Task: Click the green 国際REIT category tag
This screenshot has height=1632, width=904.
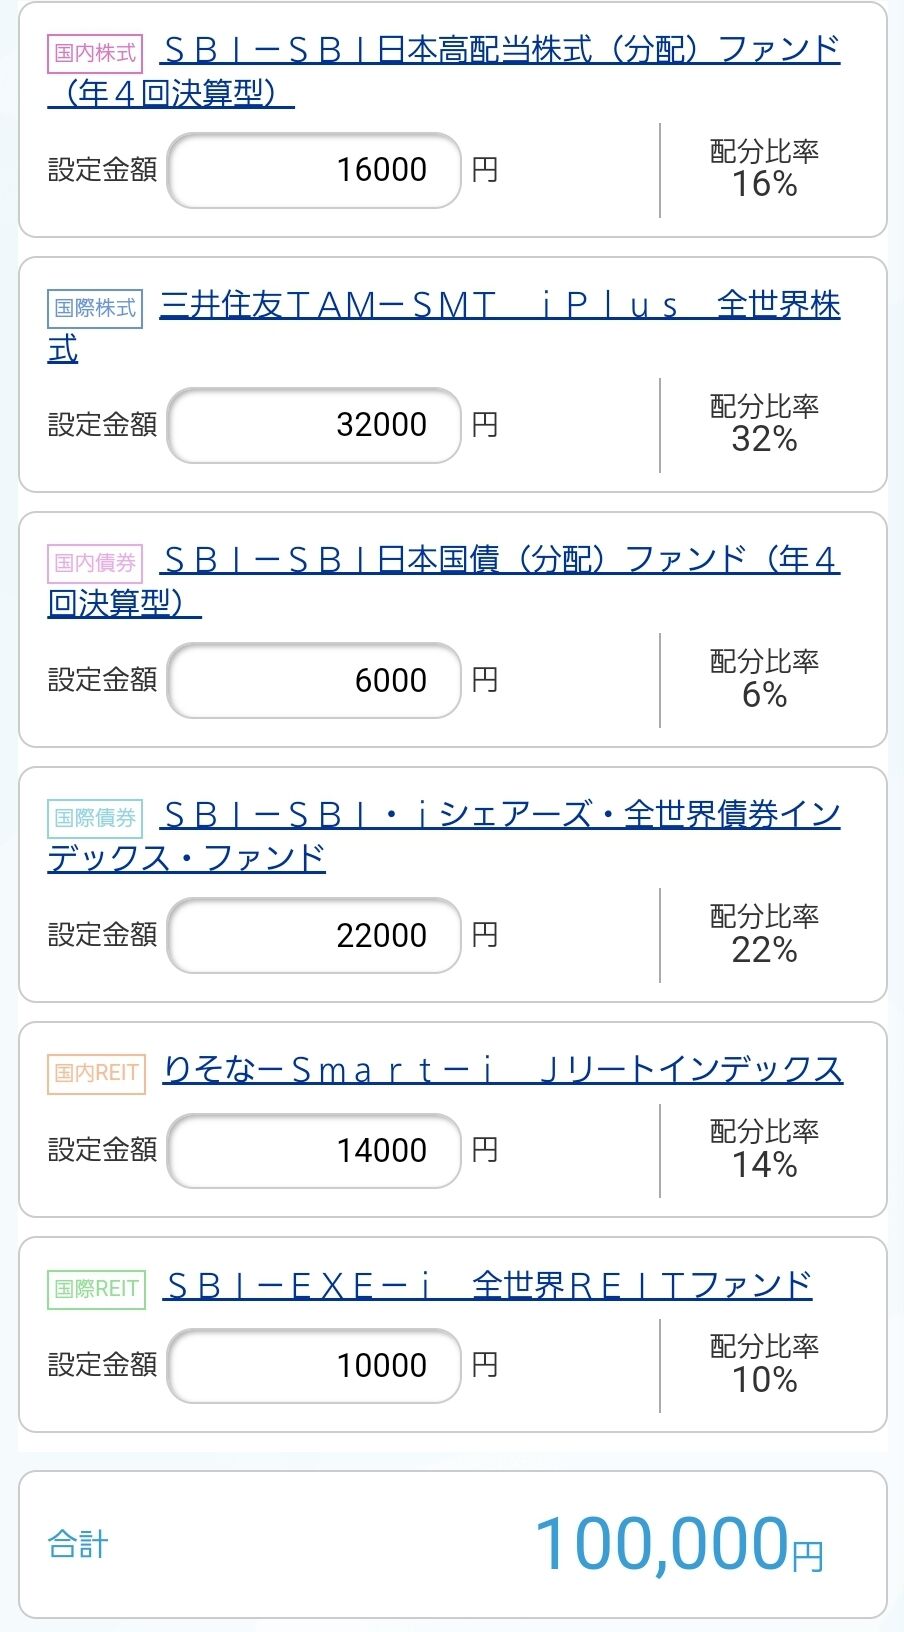Action: 96,1289
